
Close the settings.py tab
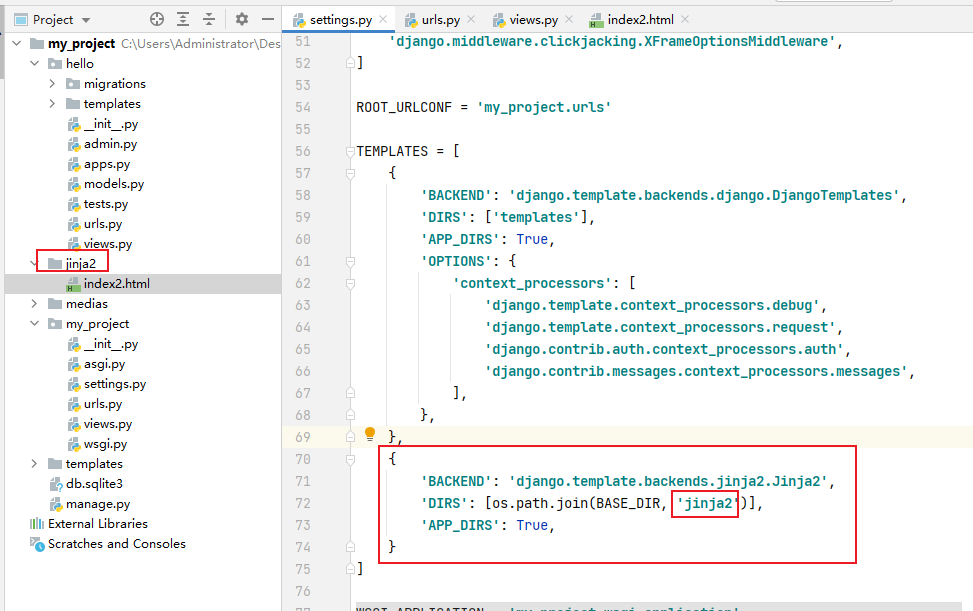[383, 19]
